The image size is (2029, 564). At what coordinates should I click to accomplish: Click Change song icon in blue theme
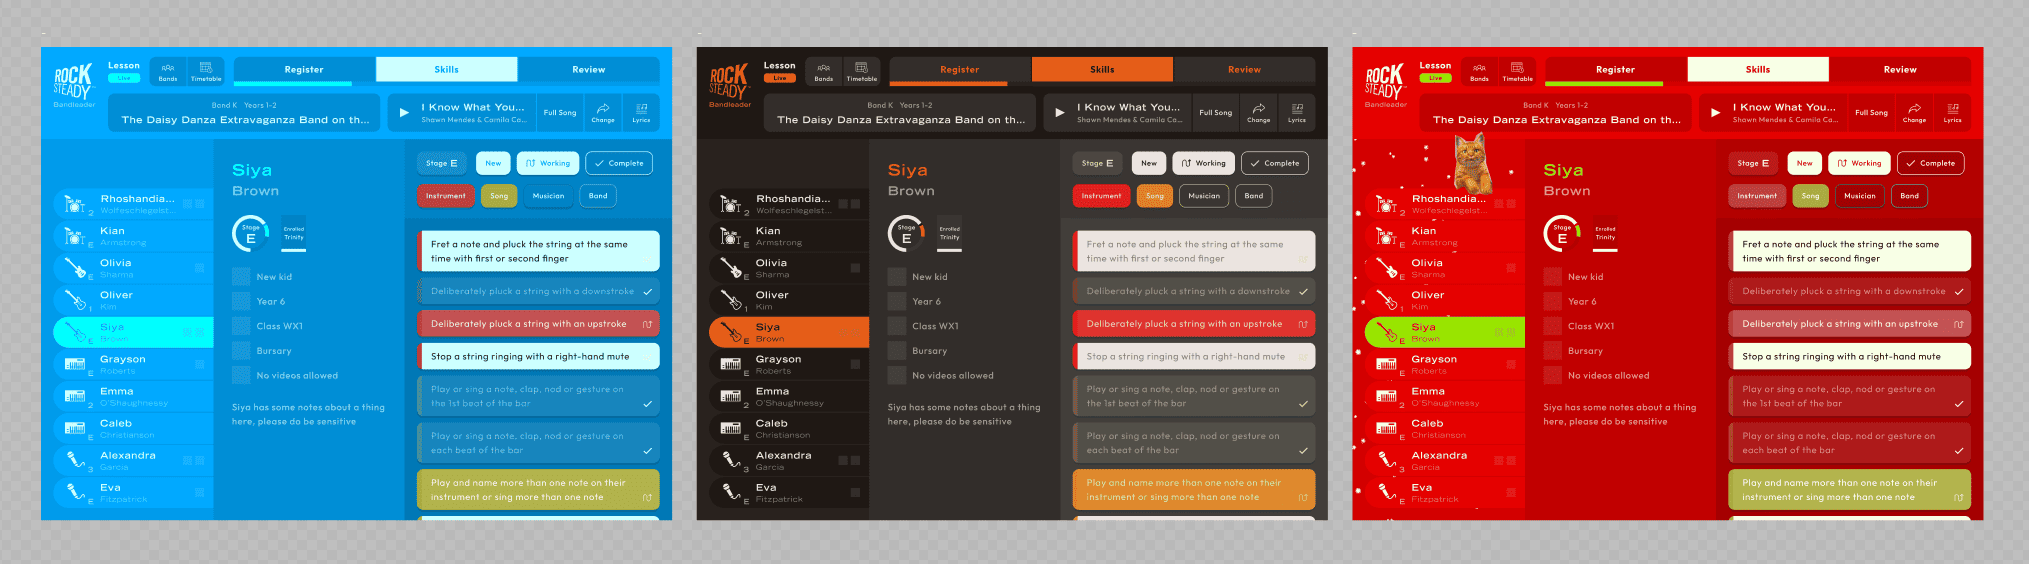[x=603, y=113]
